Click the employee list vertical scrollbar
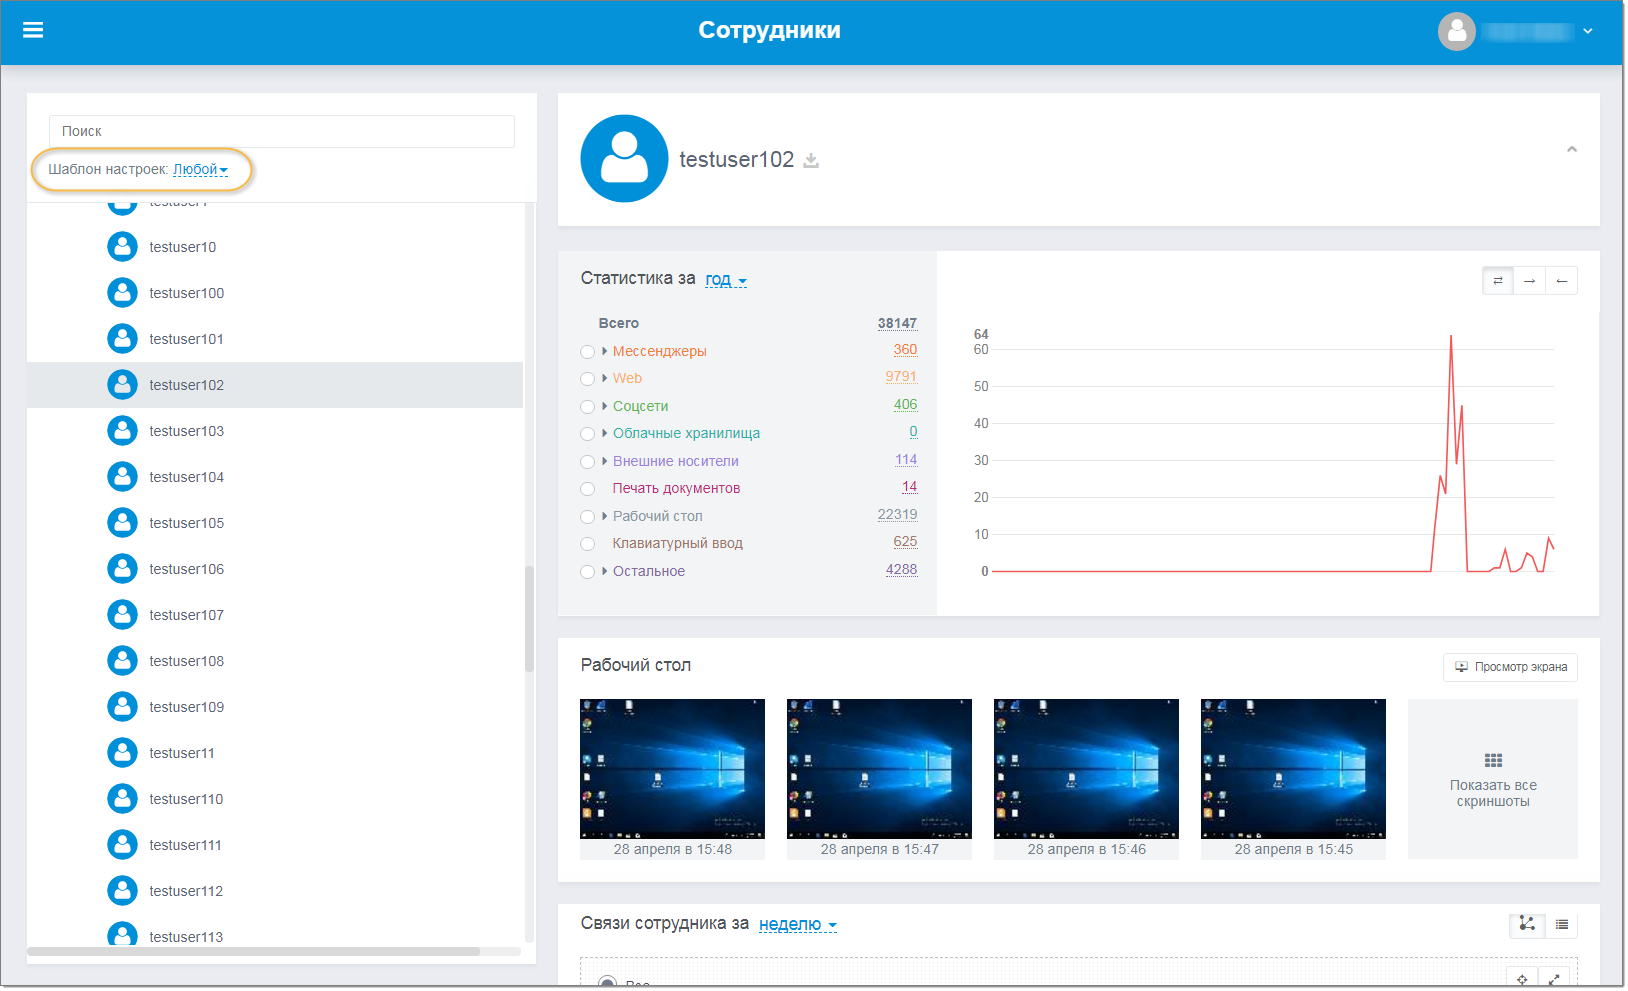The height and width of the screenshot is (991, 1628). point(529,619)
